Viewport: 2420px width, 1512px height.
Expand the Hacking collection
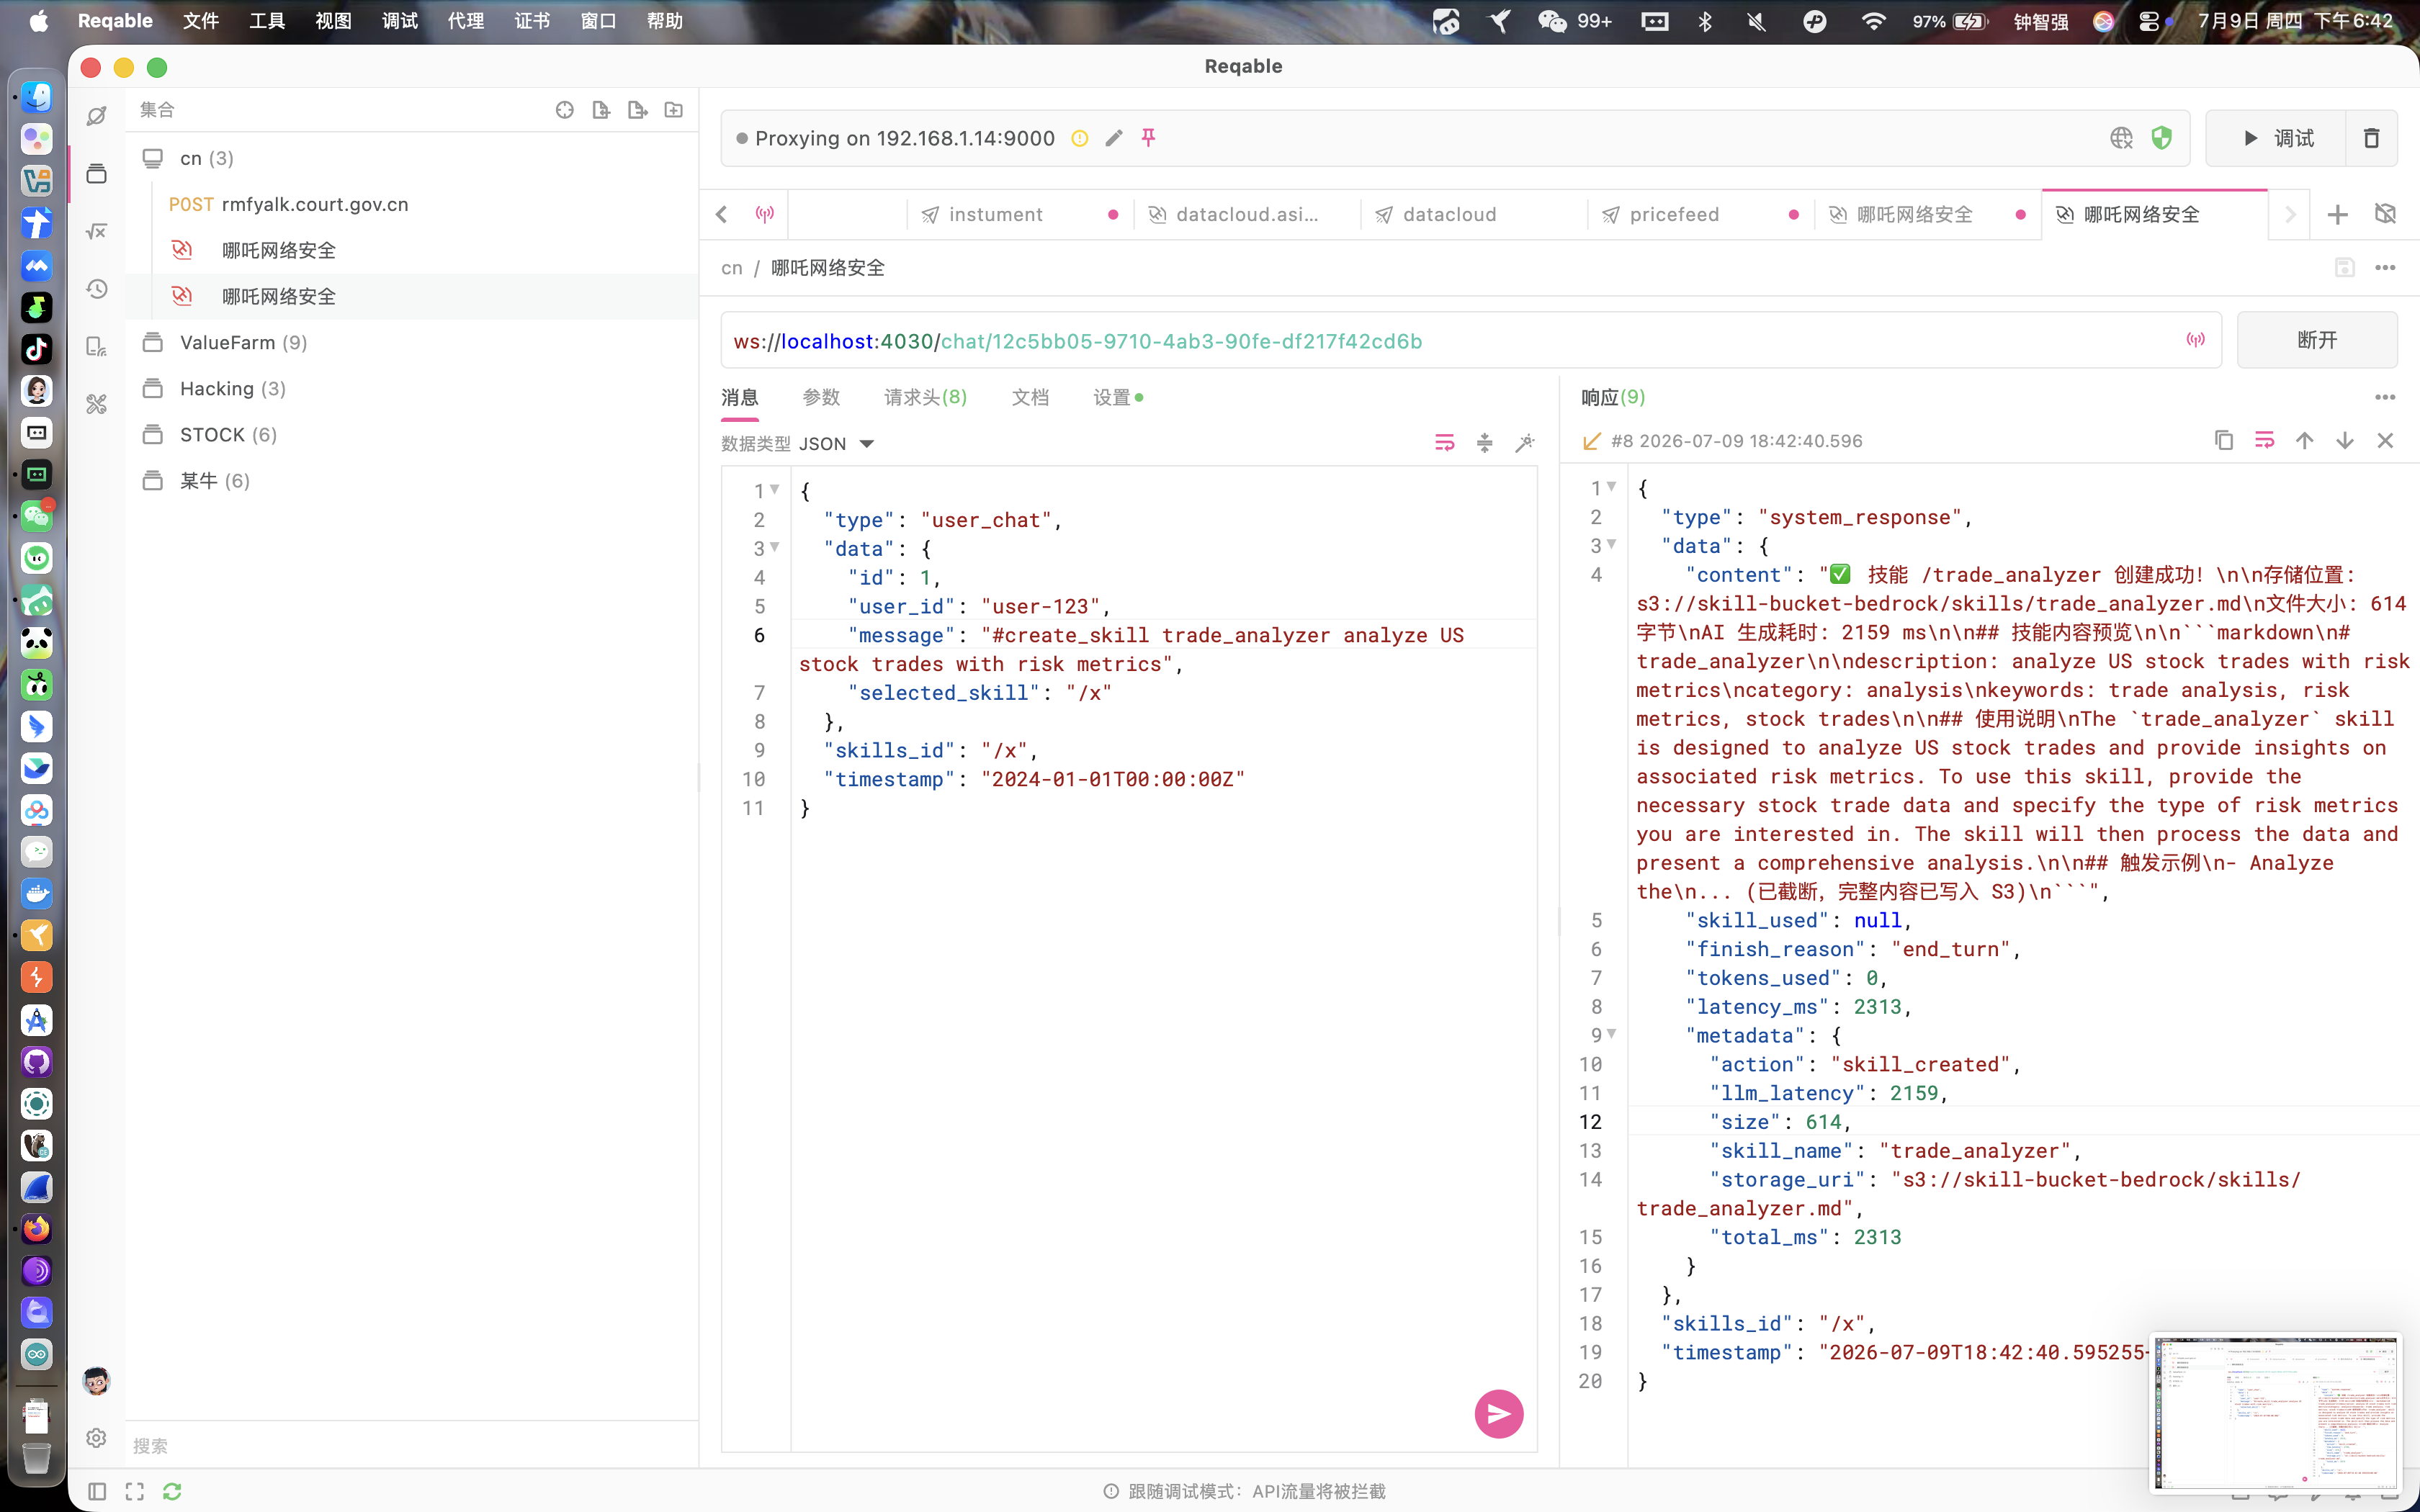click(412, 388)
